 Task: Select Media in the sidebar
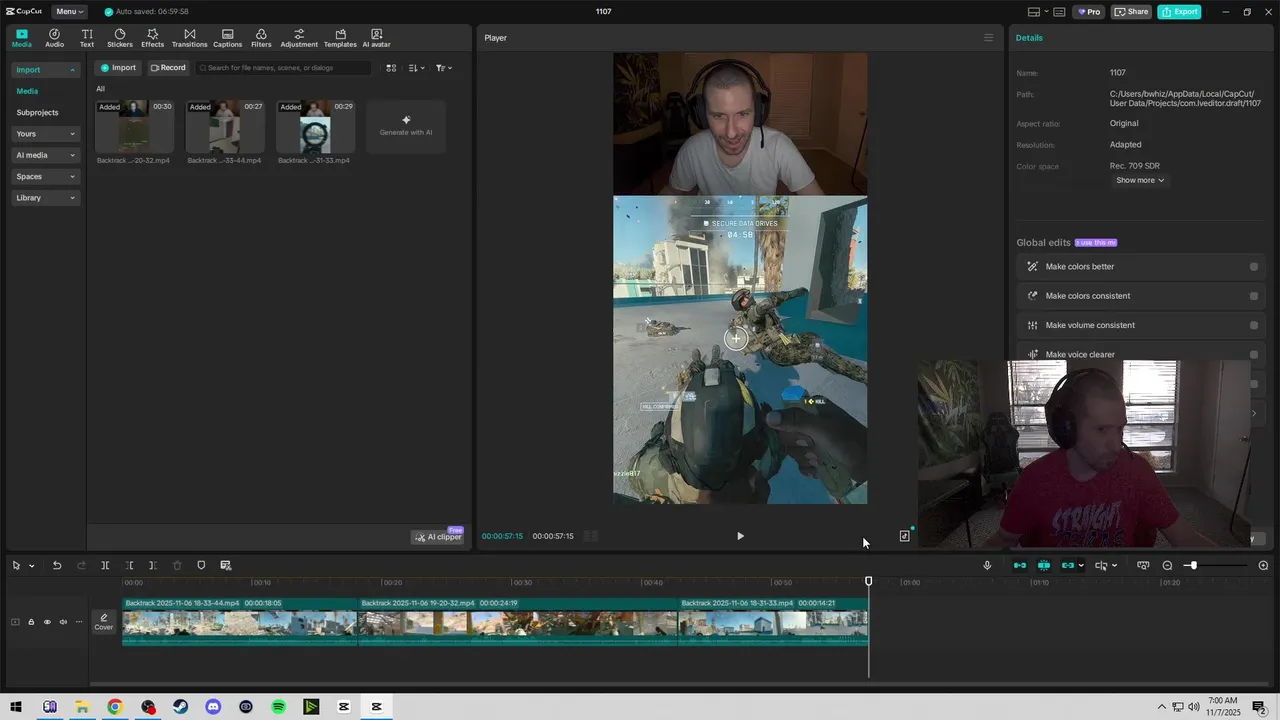[27, 91]
